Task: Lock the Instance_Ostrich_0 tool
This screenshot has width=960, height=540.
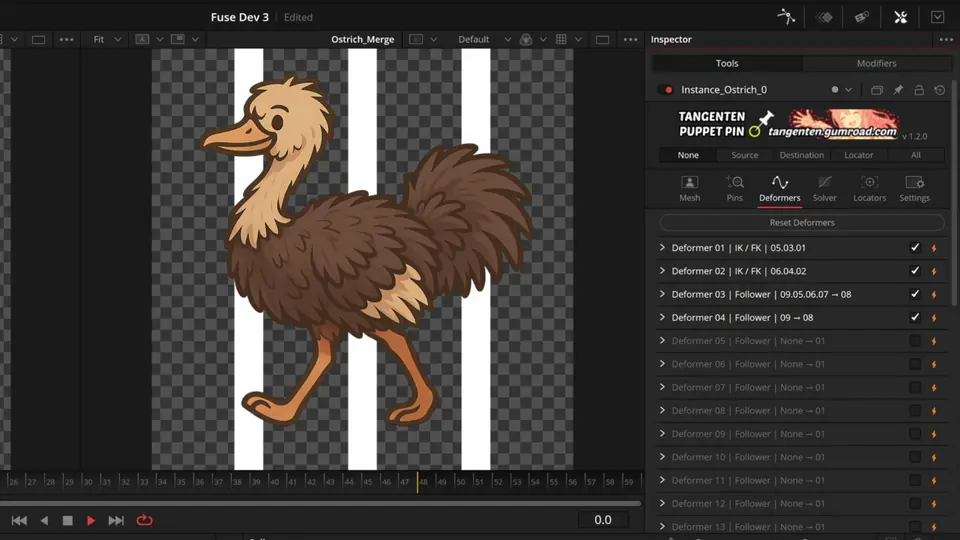Action: tap(919, 90)
